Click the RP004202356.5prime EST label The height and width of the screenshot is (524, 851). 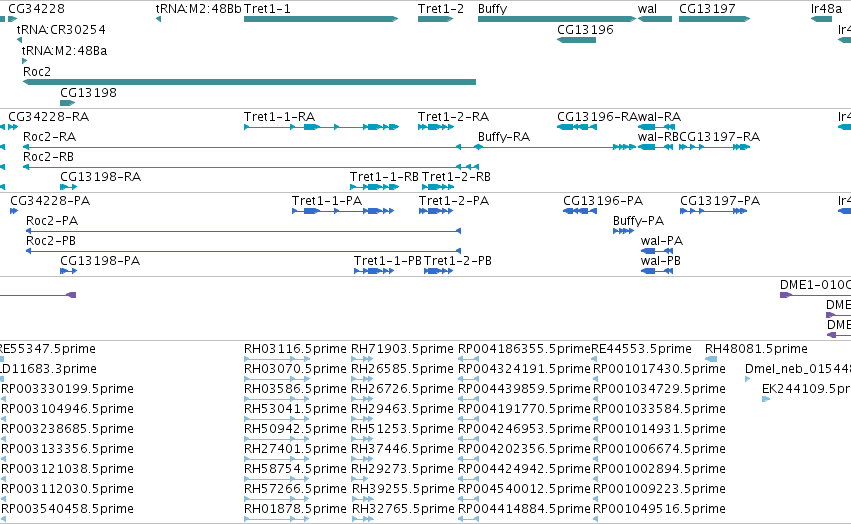524,449
